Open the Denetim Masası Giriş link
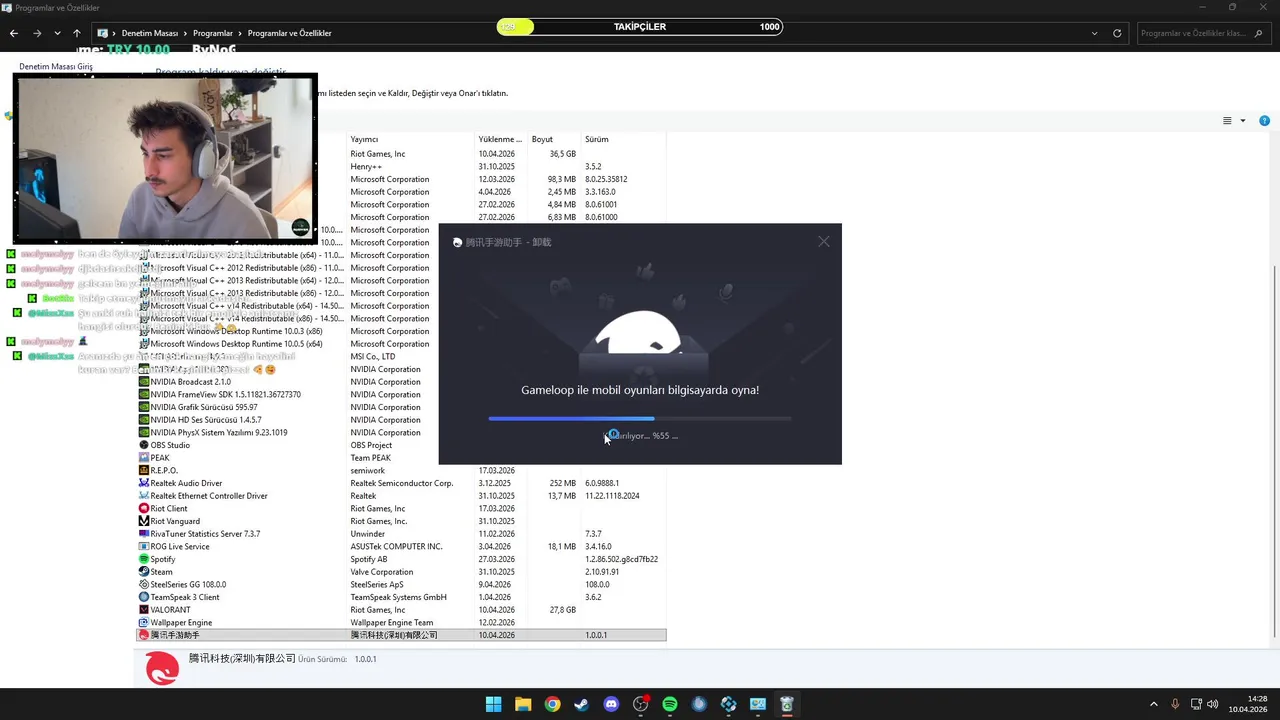This screenshot has height=720, width=1280. pos(56,67)
